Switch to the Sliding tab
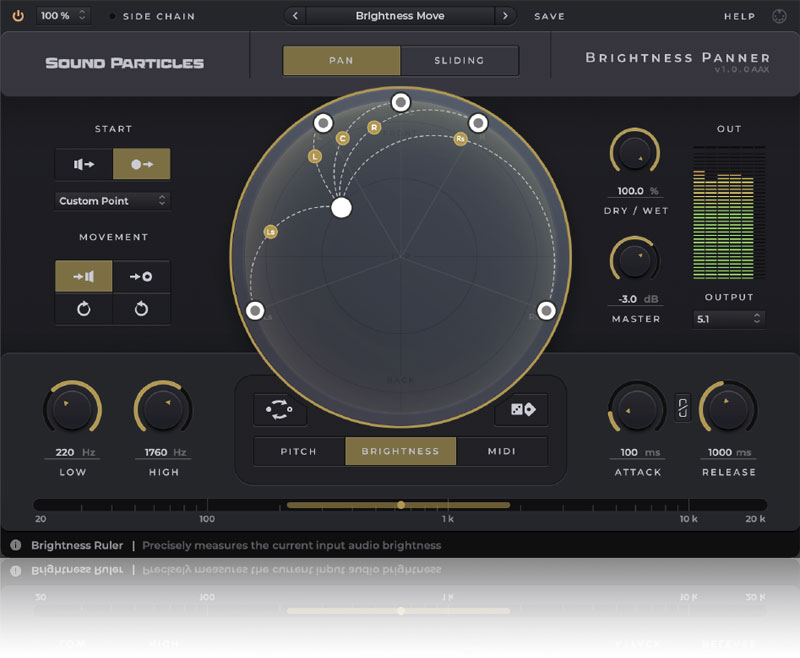 459,60
